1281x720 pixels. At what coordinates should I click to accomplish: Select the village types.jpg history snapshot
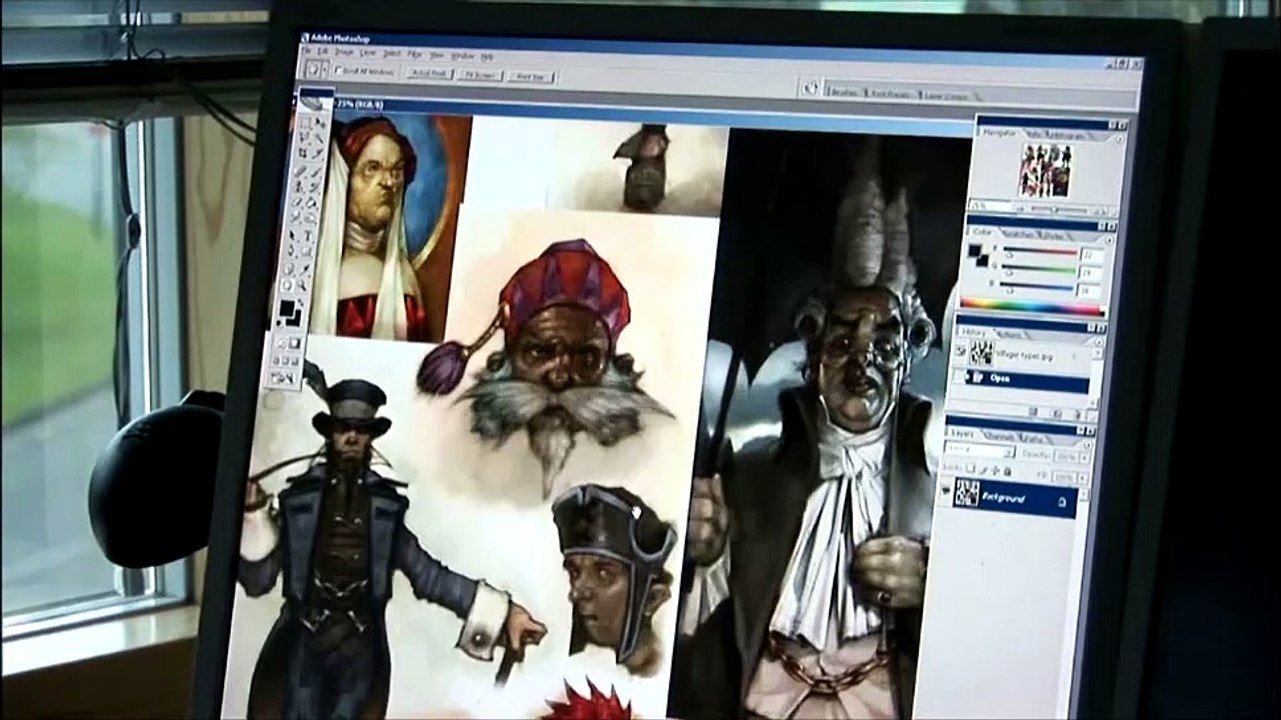(1023, 355)
